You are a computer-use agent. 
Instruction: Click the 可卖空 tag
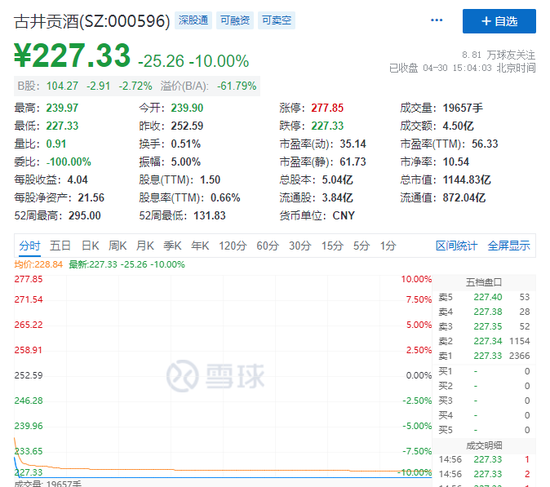tap(276, 20)
